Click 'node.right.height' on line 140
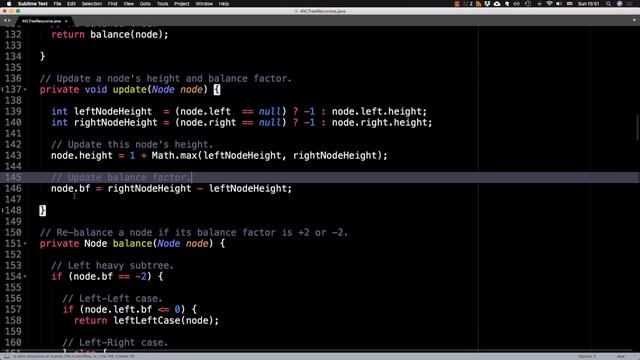640x360 pixels. [380, 122]
